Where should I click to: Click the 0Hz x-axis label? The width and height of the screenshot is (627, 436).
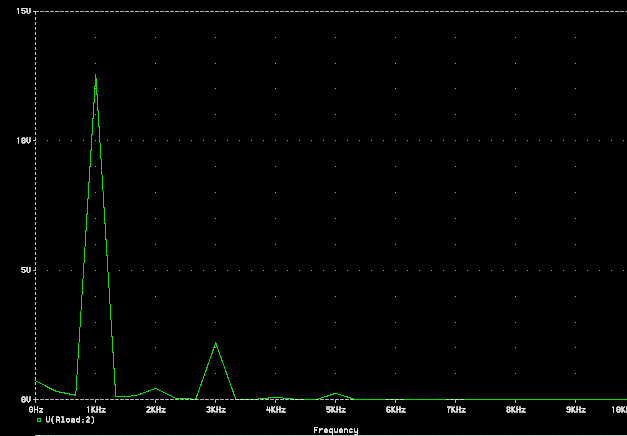pyautogui.click(x=36, y=410)
